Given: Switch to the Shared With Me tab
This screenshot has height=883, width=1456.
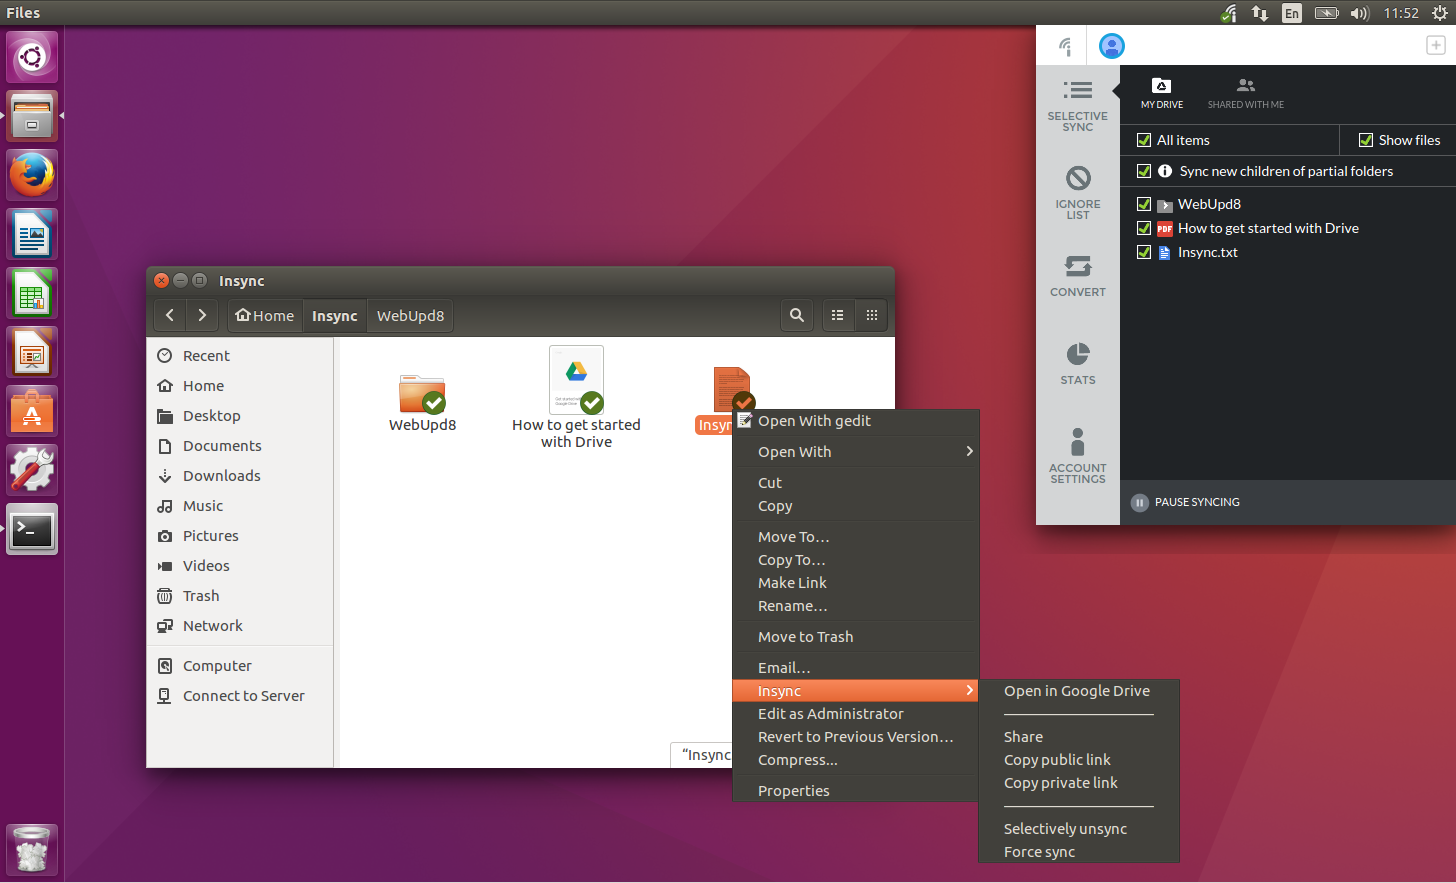Looking at the screenshot, I should tap(1245, 94).
